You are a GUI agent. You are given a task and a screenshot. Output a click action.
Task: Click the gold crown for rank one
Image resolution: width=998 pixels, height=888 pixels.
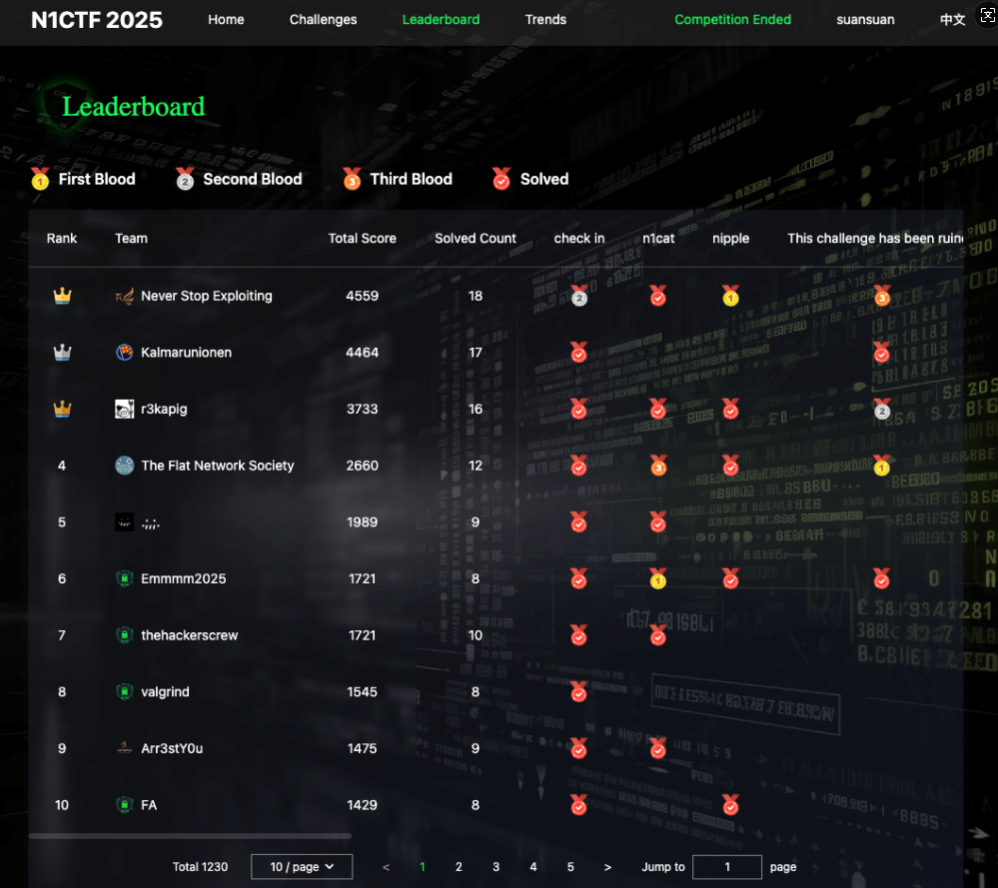[x=62, y=296]
